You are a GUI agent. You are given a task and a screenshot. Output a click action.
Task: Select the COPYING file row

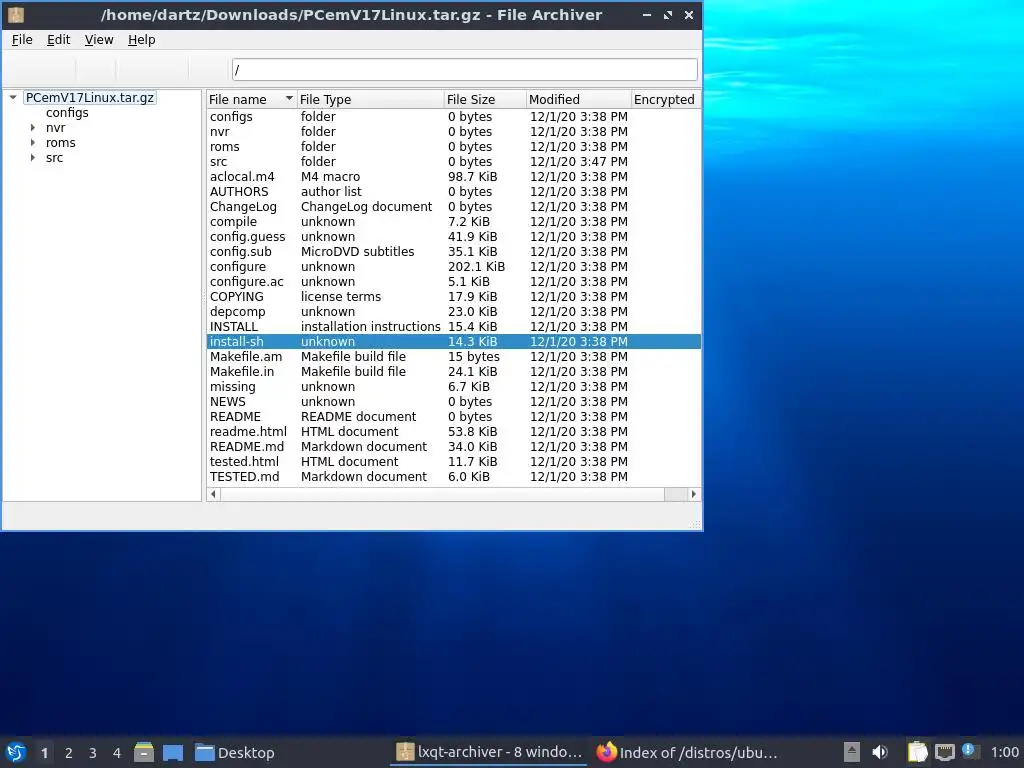(x=454, y=296)
